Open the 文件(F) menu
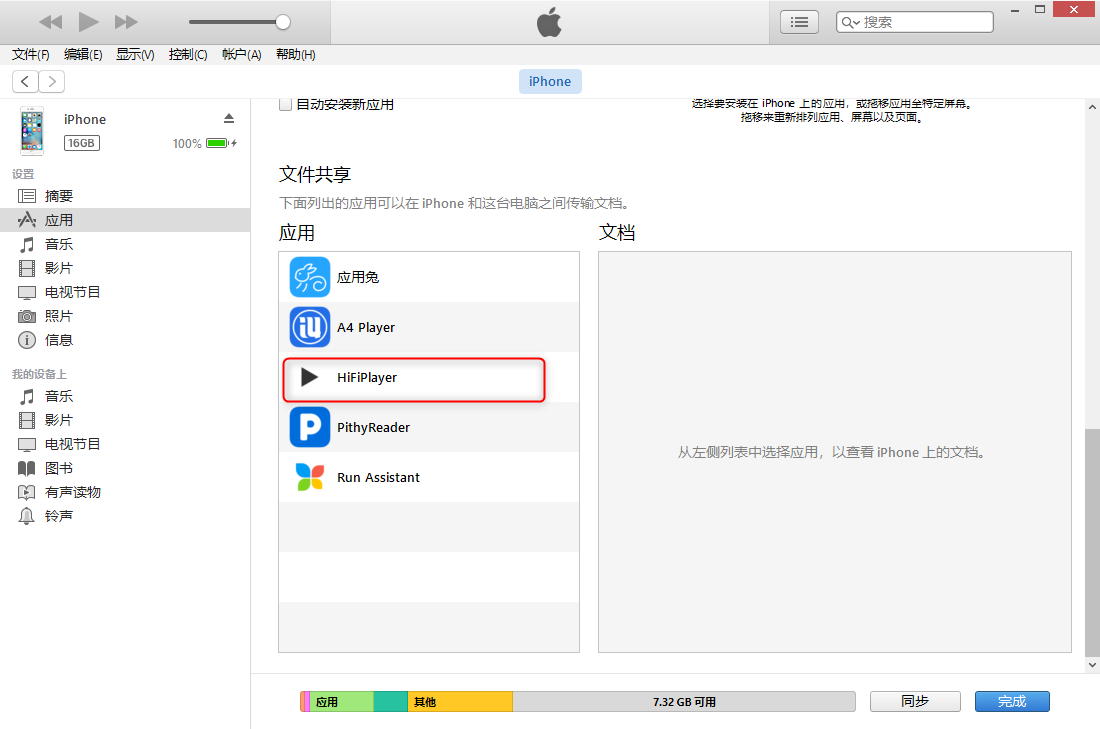This screenshot has height=729, width=1100. click(x=31, y=55)
